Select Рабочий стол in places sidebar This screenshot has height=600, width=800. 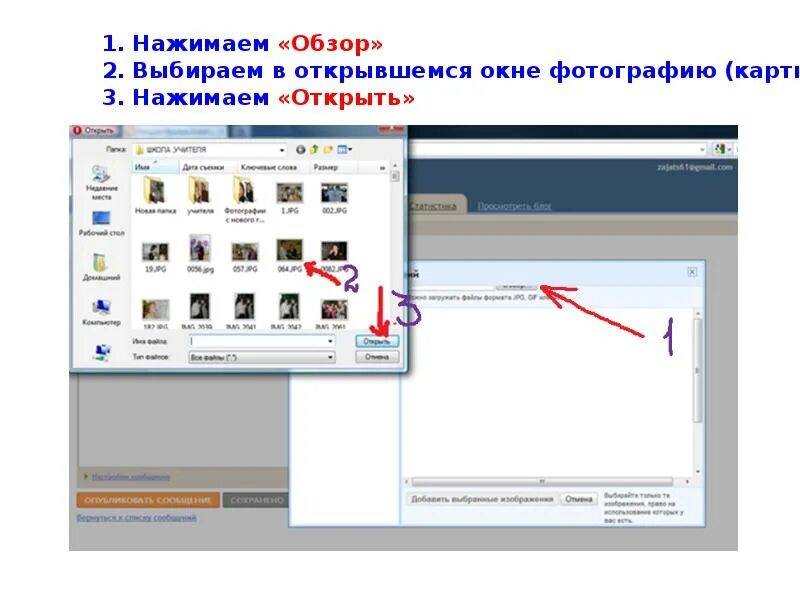click(x=101, y=223)
